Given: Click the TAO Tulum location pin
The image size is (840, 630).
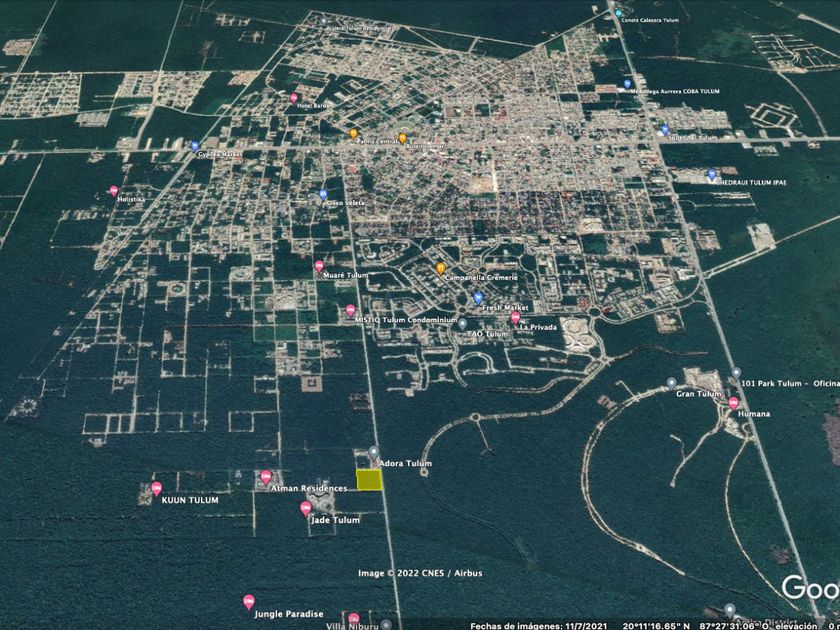Looking at the screenshot, I should tap(462, 323).
